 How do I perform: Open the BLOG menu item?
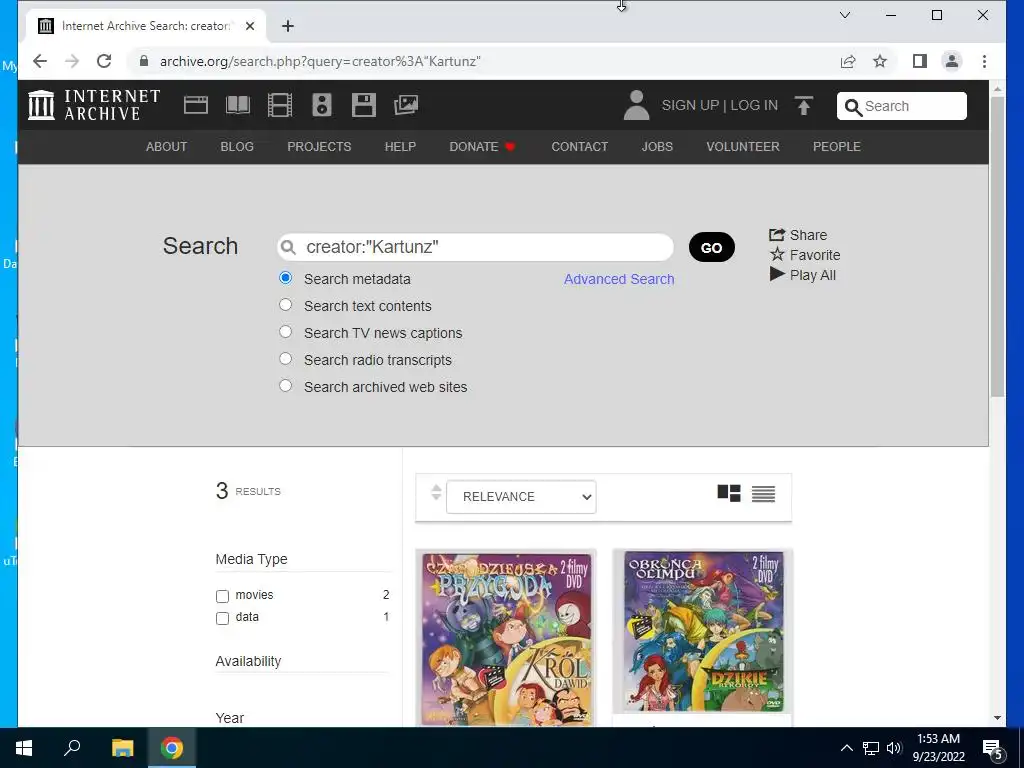[237, 147]
